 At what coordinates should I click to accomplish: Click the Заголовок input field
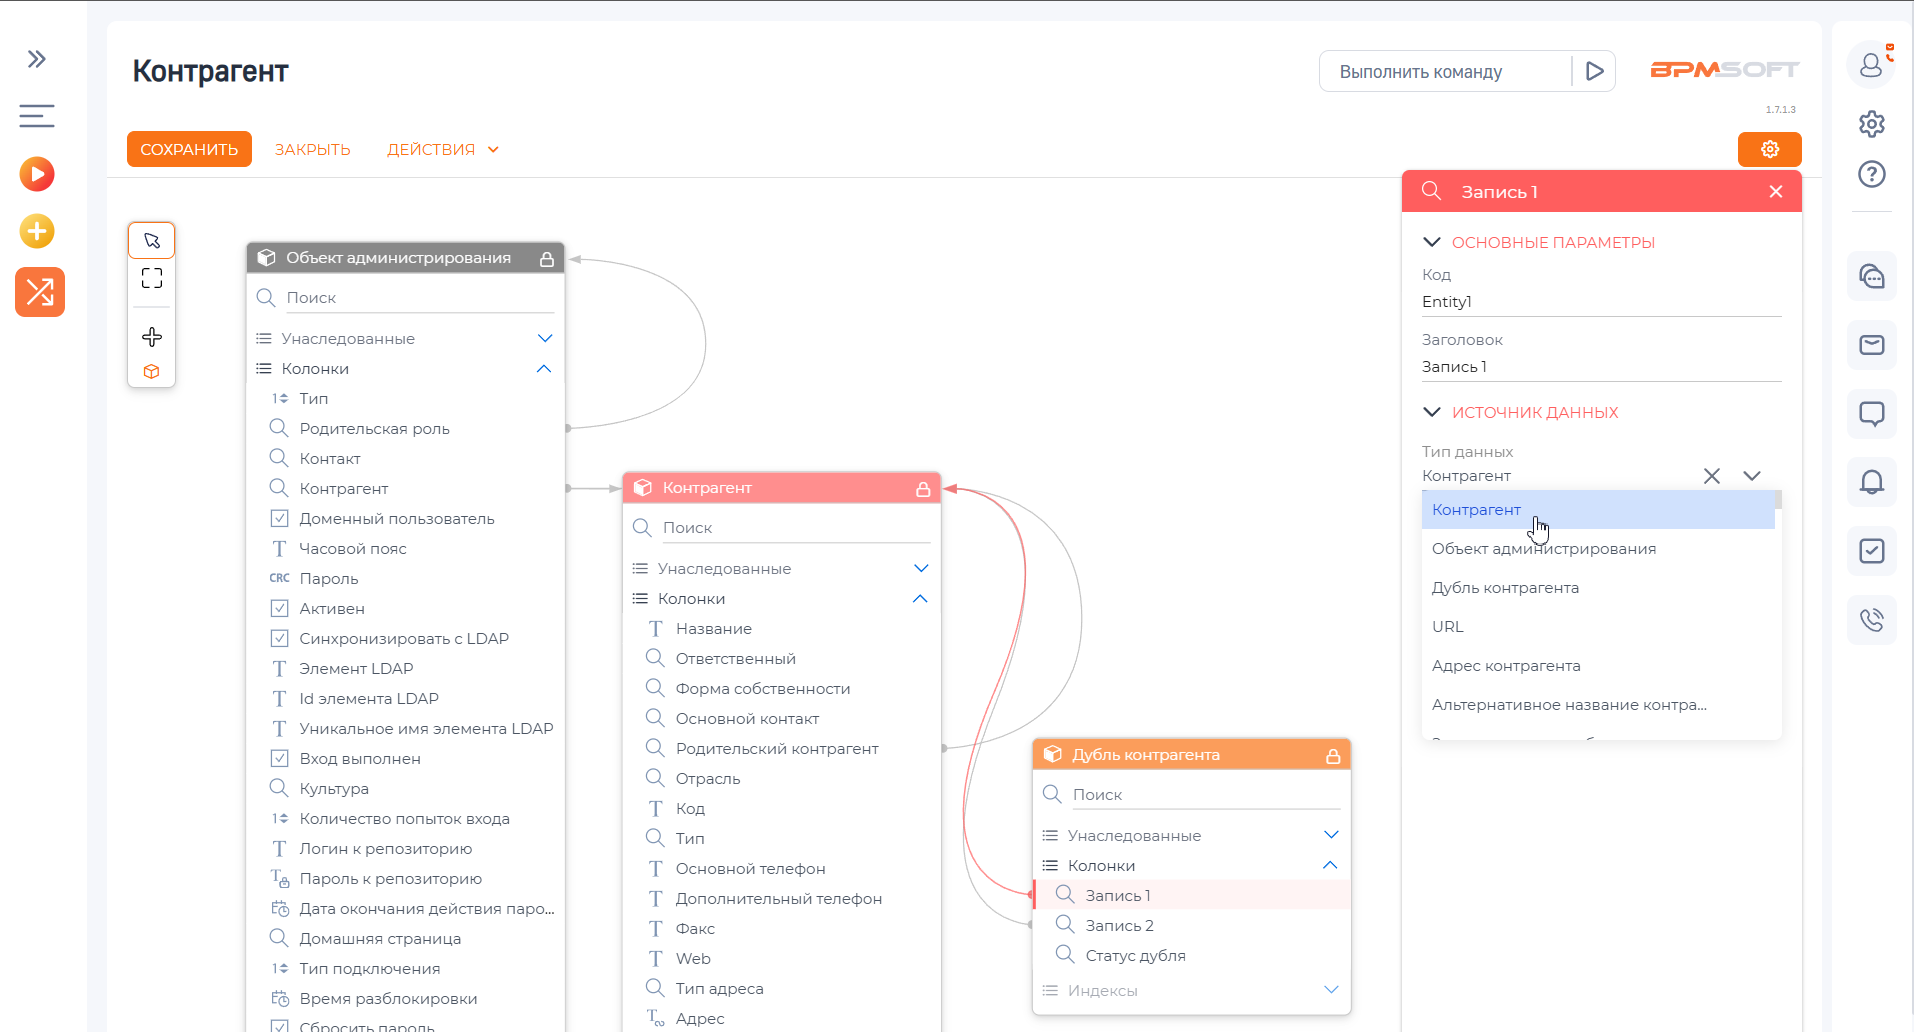click(1600, 367)
